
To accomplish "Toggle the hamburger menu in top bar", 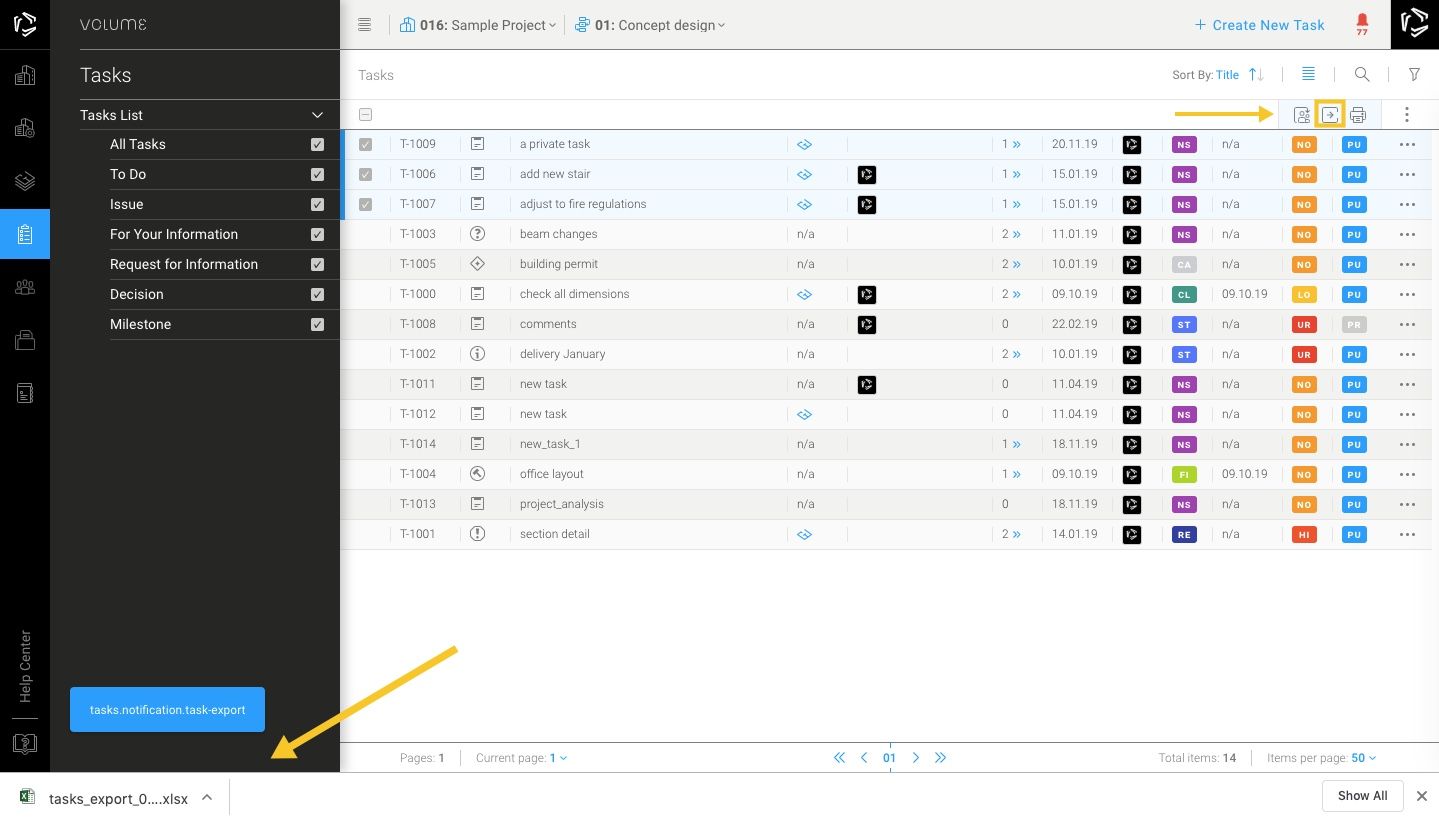I will pyautogui.click(x=365, y=25).
